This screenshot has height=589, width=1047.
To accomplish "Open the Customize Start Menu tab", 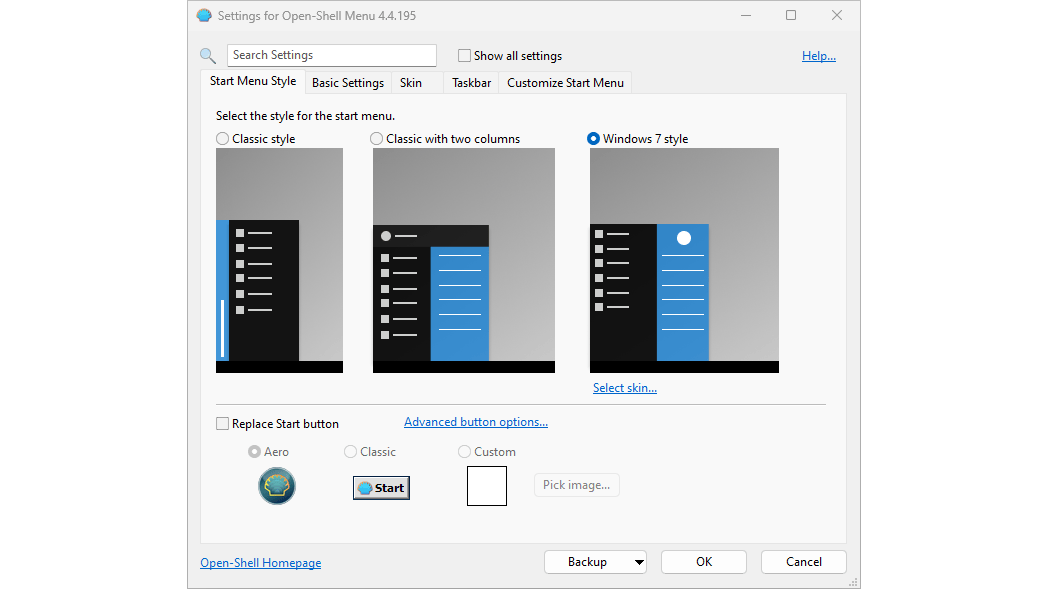I will click(x=565, y=83).
